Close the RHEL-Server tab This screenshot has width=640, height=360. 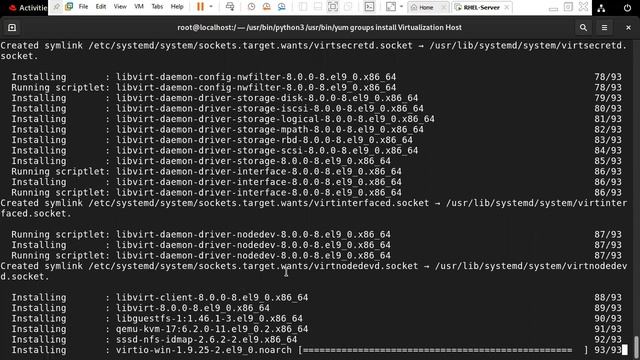507,7
